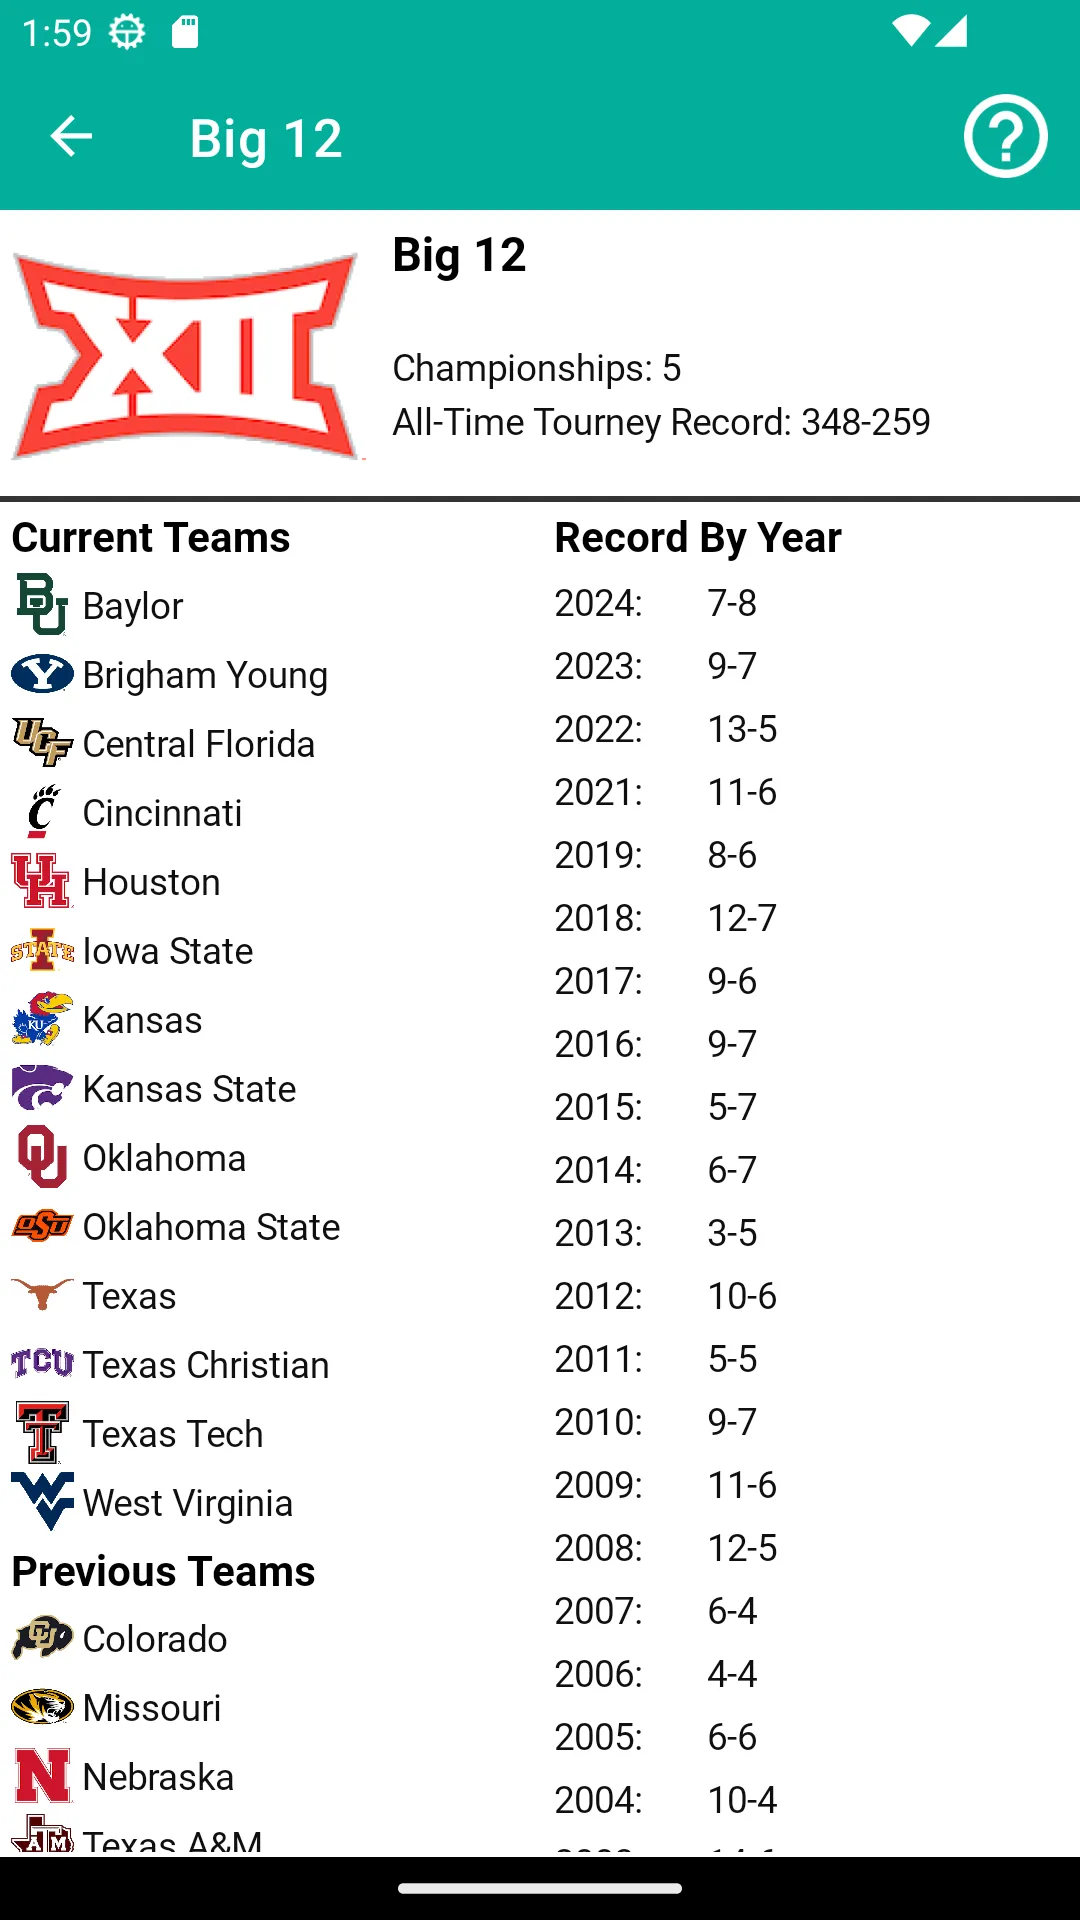The height and width of the screenshot is (1920, 1080).
Task: Select the 2022 record row 13-5
Action: 666,729
